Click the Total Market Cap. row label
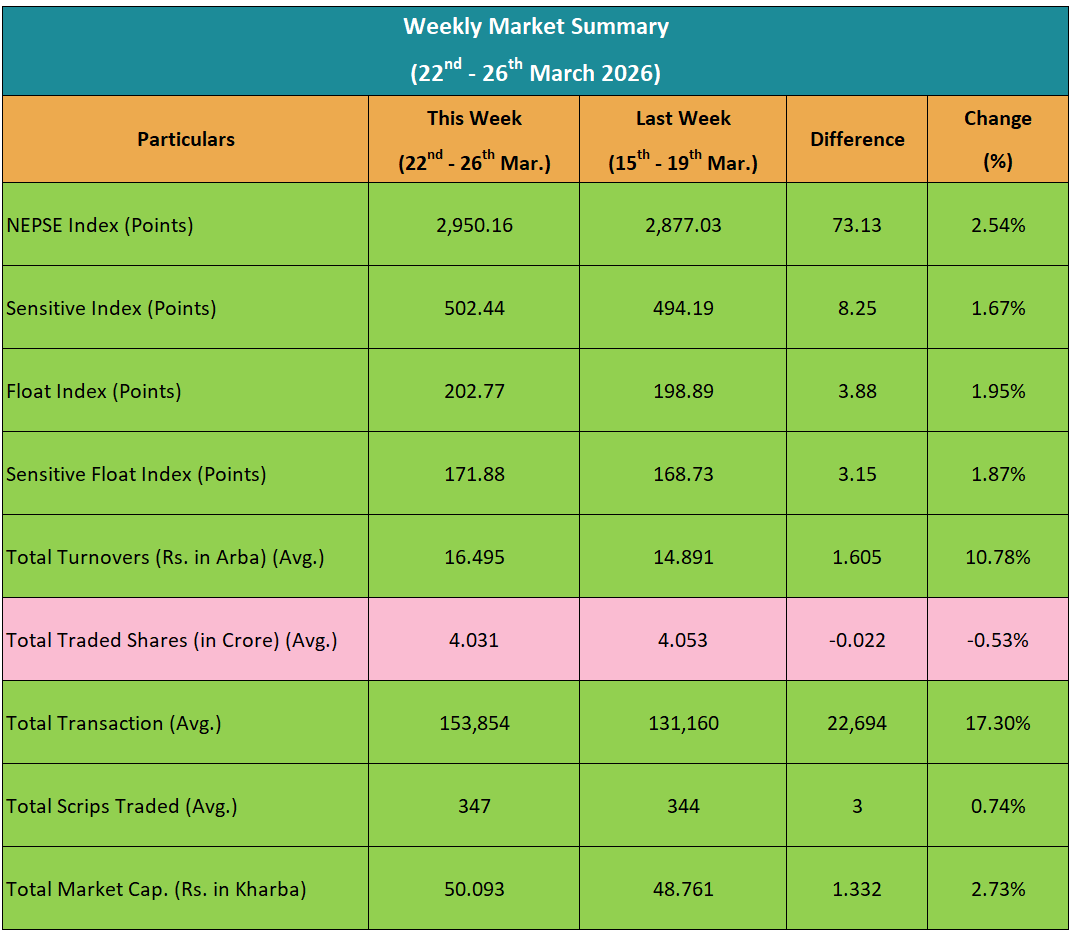Image resolution: width=1069 pixels, height=932 pixels. coord(156,889)
